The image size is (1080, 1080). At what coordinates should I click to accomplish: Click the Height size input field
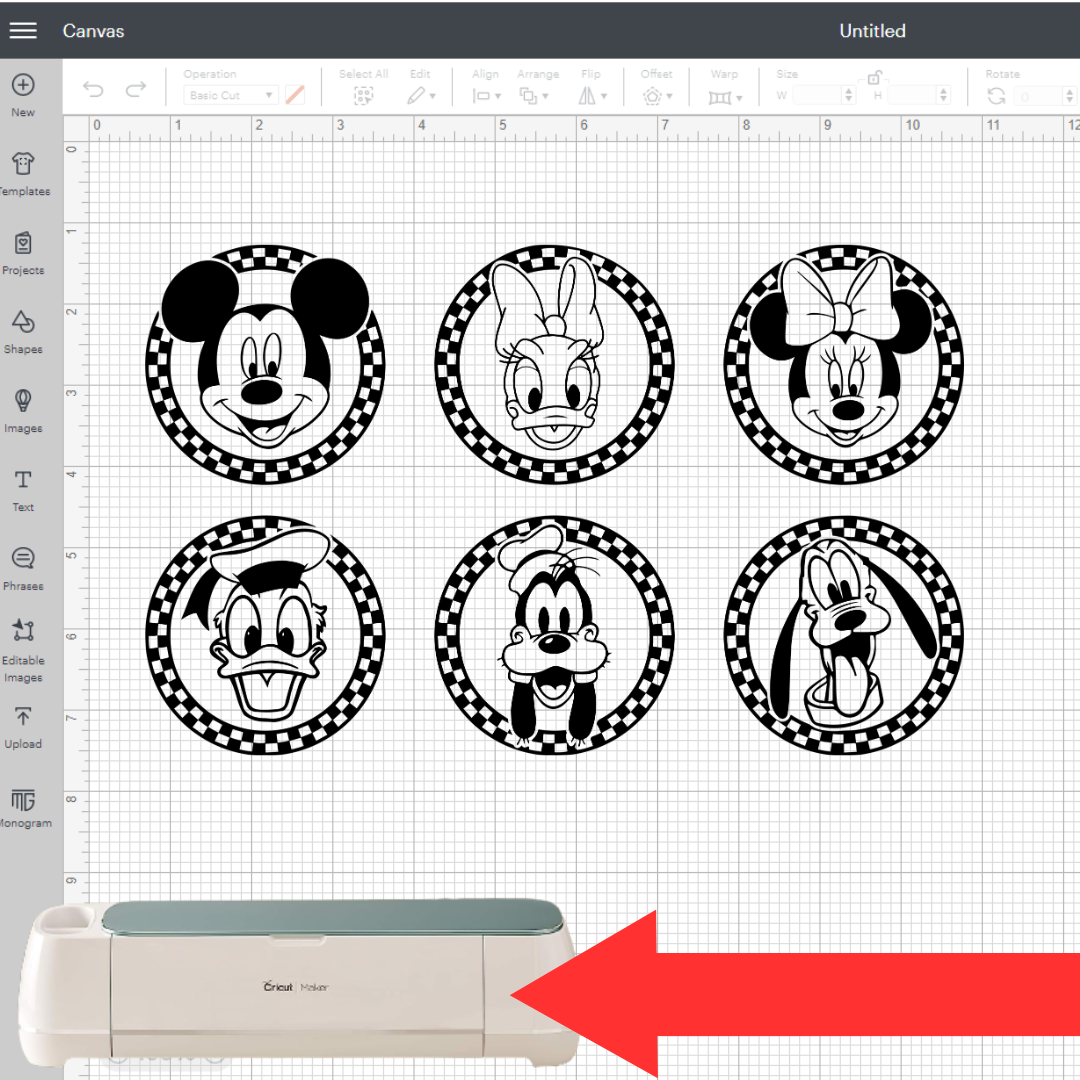point(912,95)
